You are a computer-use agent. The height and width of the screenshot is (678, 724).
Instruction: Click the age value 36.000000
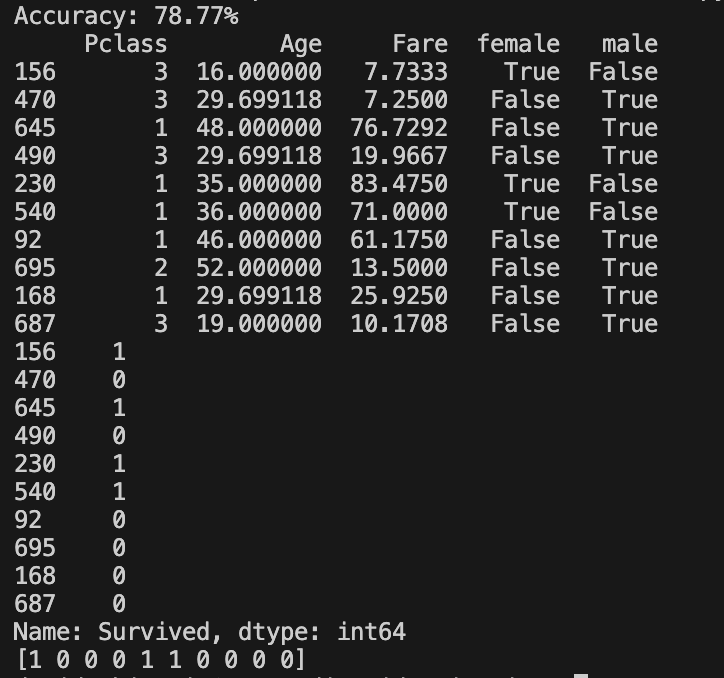click(x=259, y=212)
